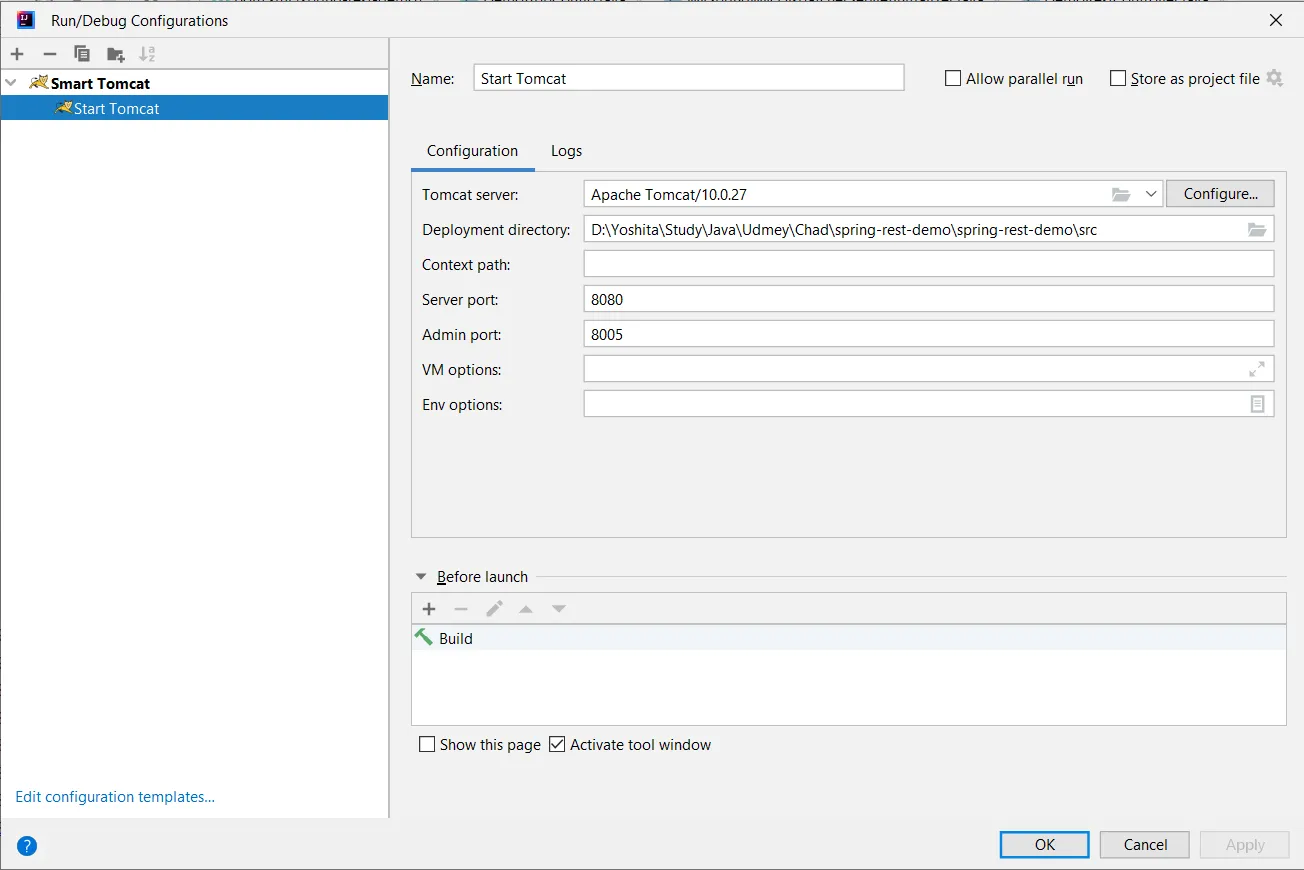Click the Sort Configurations alphabetically icon
The width and height of the screenshot is (1304, 870).
147,54
